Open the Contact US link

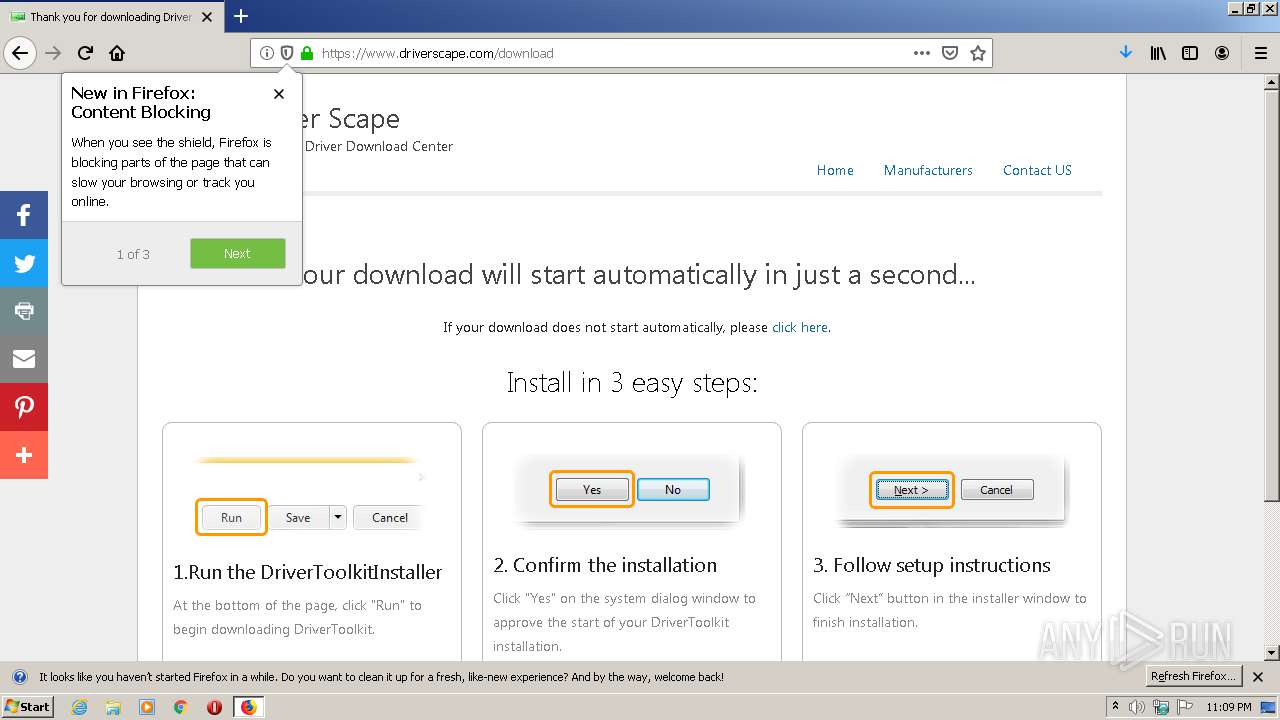(1037, 170)
